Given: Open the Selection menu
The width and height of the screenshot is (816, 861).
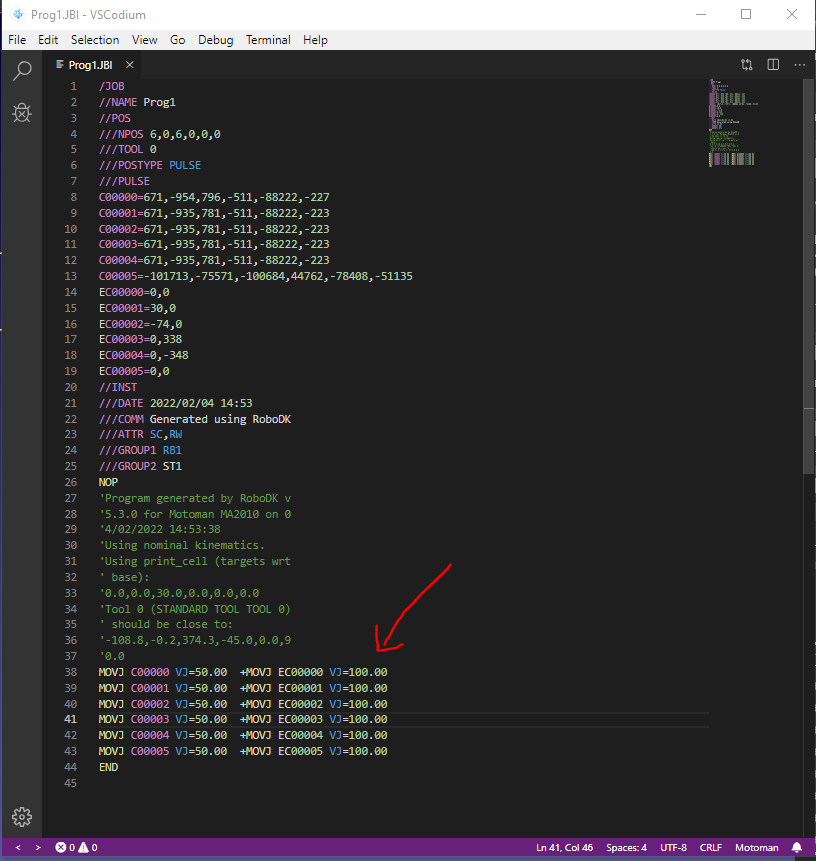Looking at the screenshot, I should pos(95,40).
